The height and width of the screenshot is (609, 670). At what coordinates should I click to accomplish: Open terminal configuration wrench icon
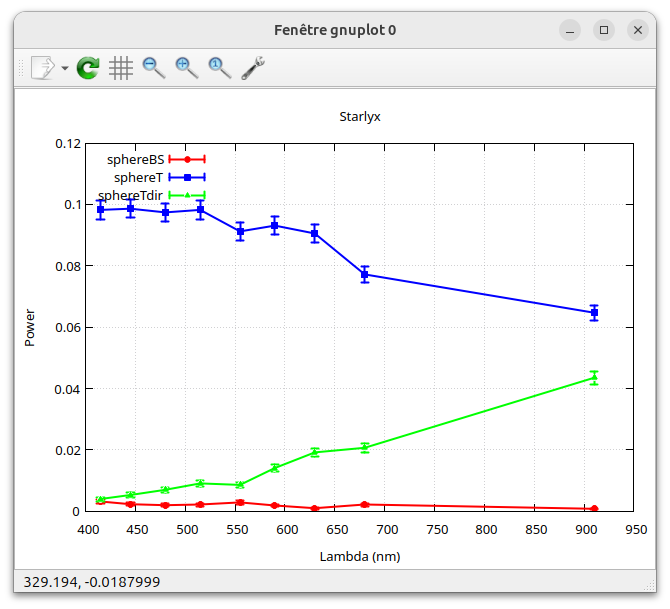(253, 68)
